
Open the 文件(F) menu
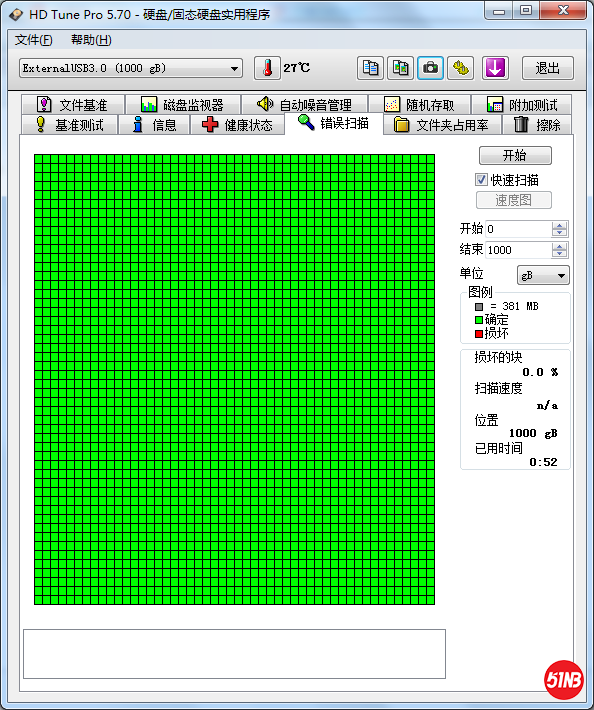[x=34, y=40]
